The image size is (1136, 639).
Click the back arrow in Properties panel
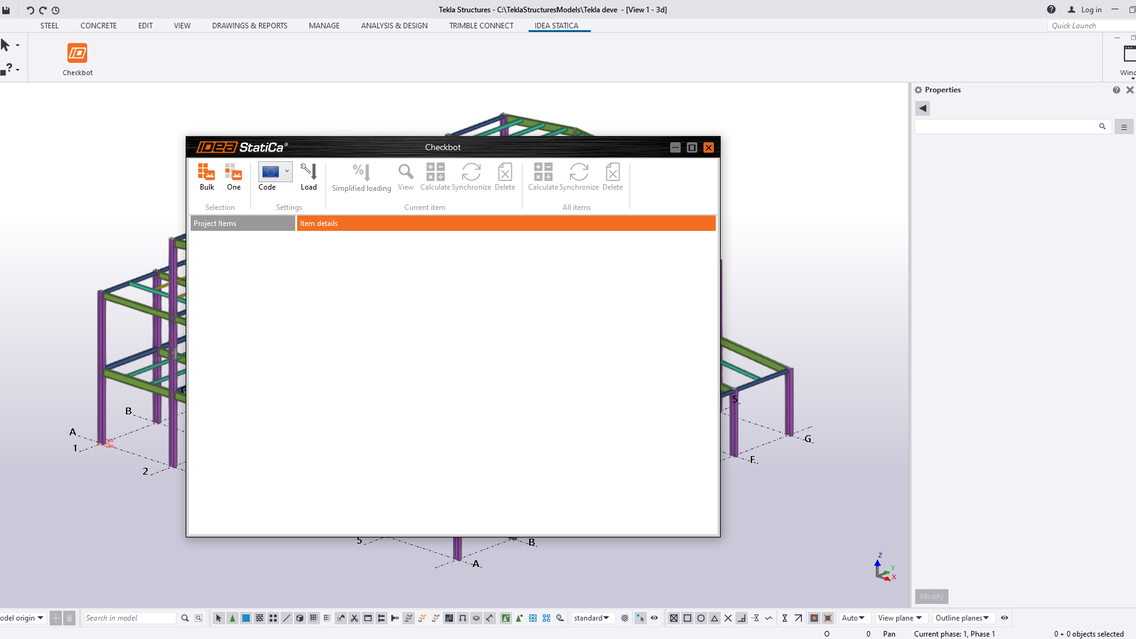click(922, 108)
